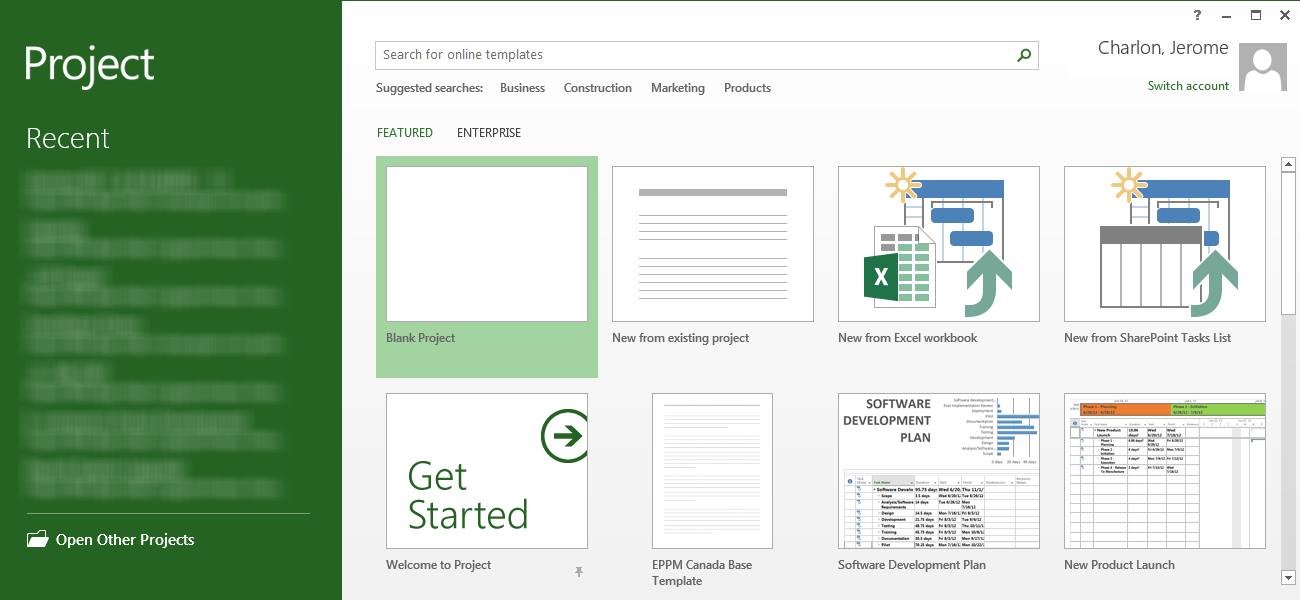Click the Business suggested search
Screen dimensions: 1300x600
click(522, 88)
